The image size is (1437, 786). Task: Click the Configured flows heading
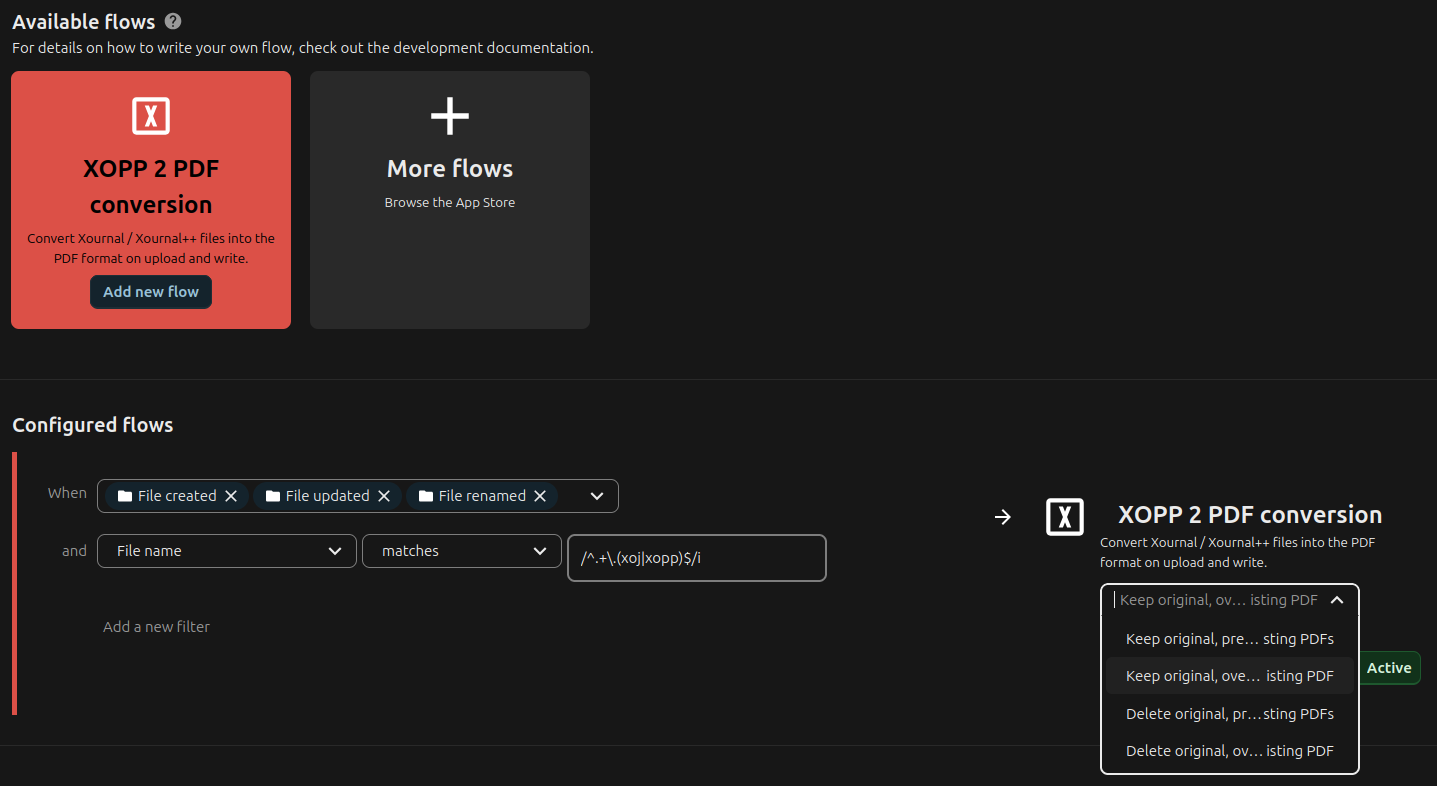(x=93, y=425)
